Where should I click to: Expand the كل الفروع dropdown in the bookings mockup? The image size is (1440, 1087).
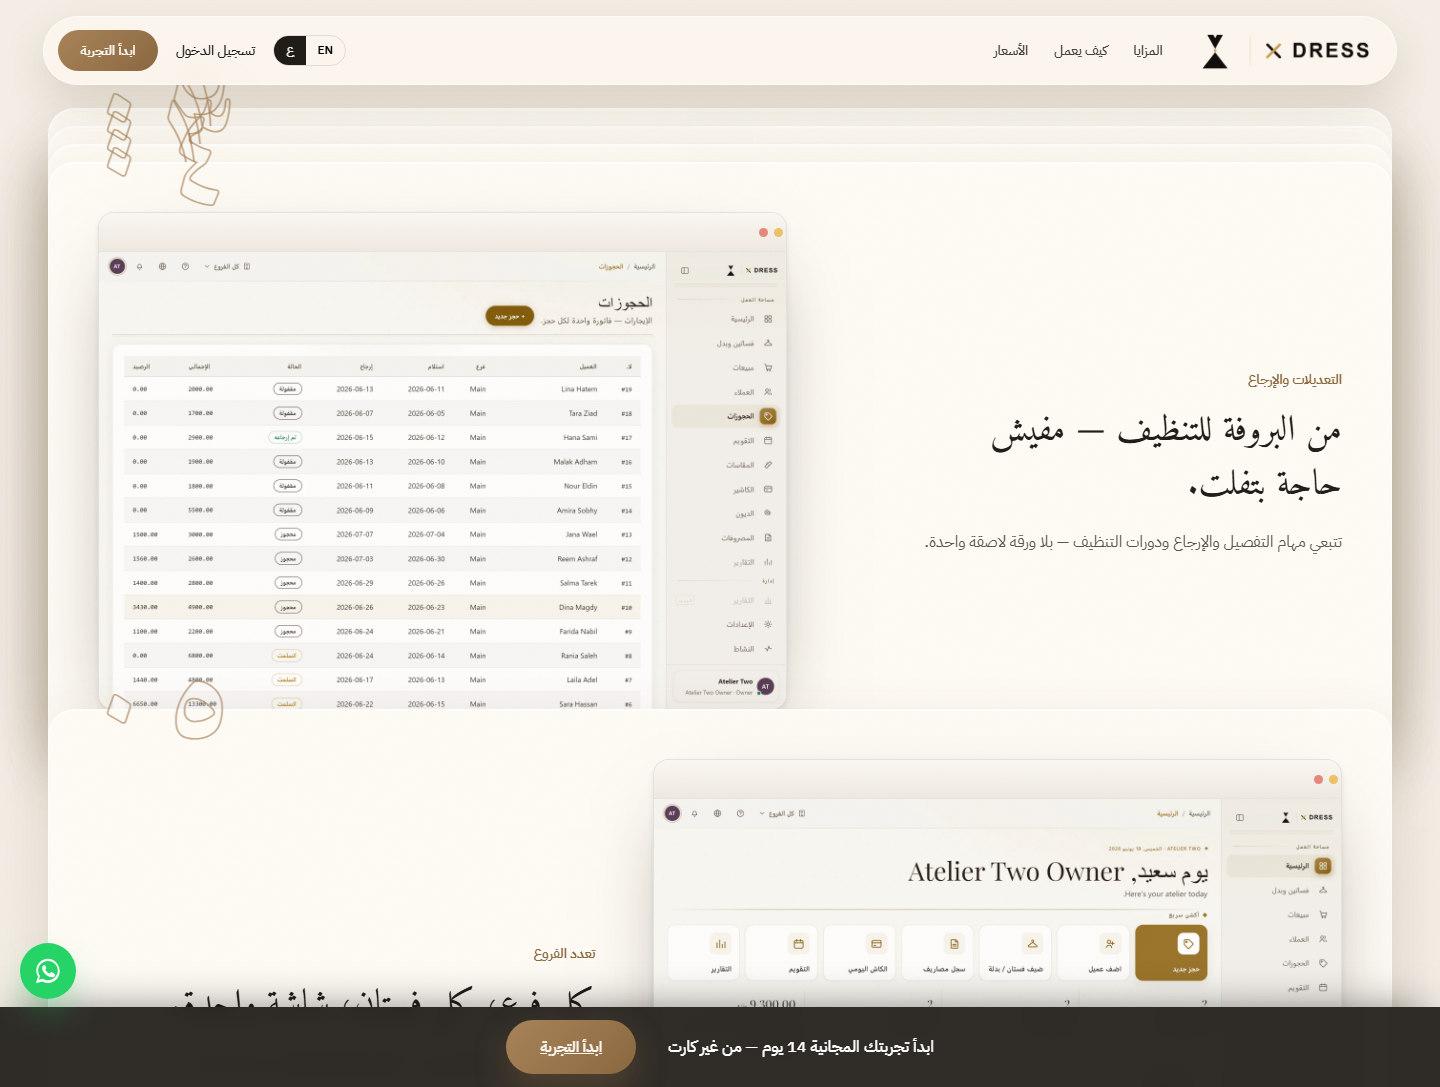227,267
